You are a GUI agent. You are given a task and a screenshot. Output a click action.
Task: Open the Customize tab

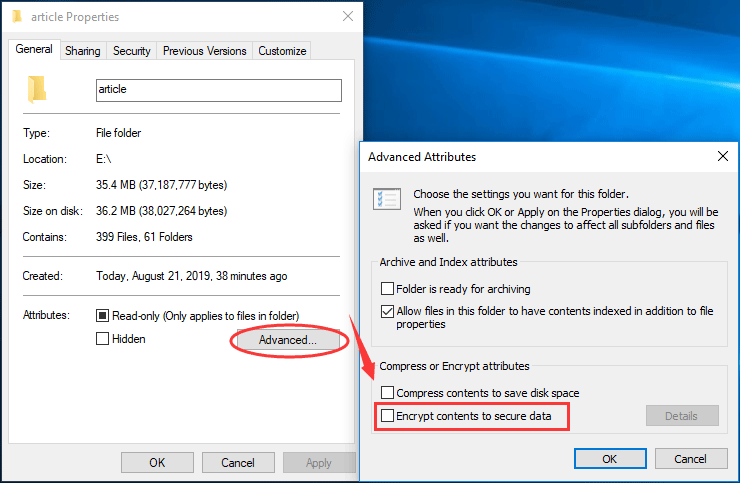coord(282,51)
